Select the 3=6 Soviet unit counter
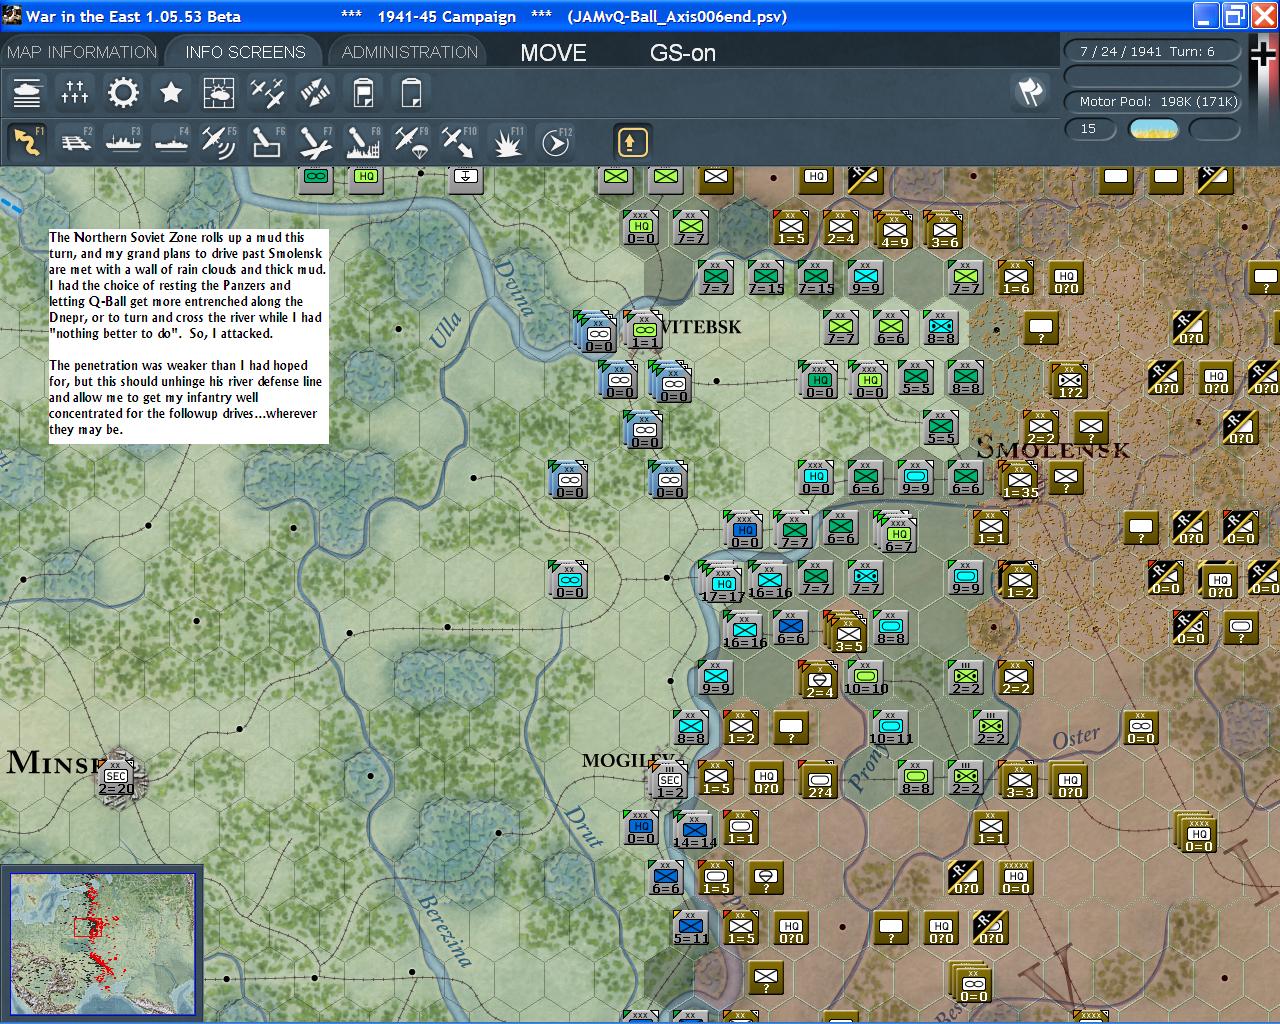 tap(943, 230)
